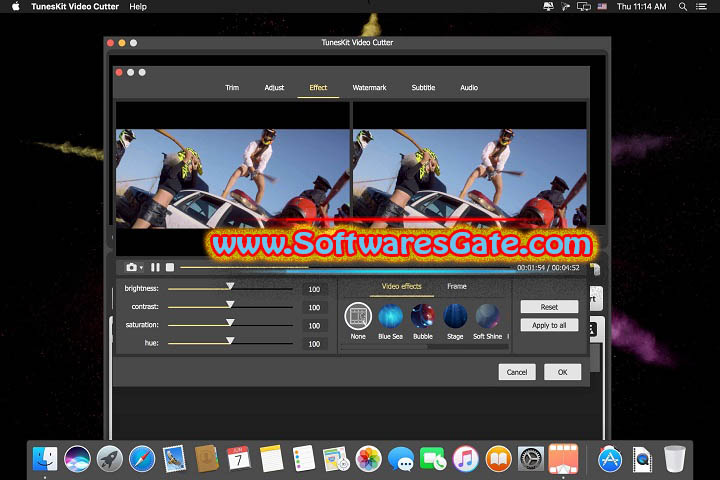The height and width of the screenshot is (480, 720).
Task: Click the contrast value field
Action: pyautogui.click(x=315, y=307)
